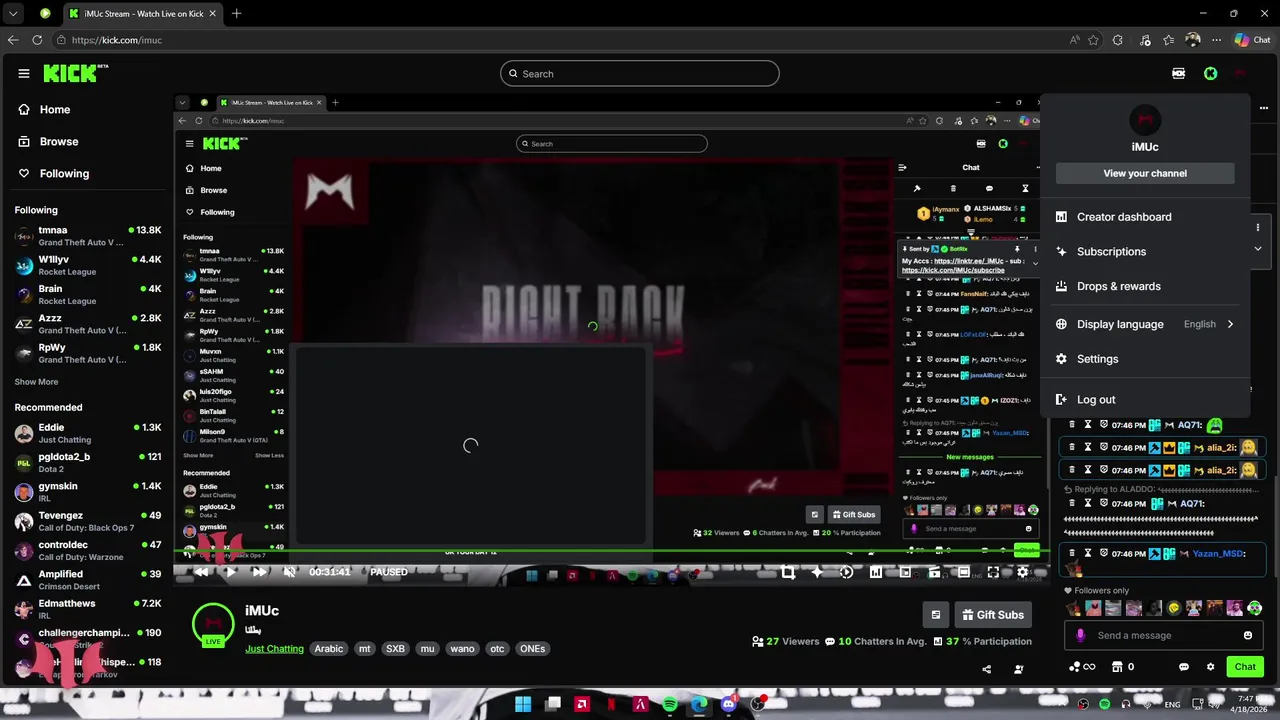The image size is (1280, 720).
Task: Open the emoji picker in chat box
Action: 1248,635
